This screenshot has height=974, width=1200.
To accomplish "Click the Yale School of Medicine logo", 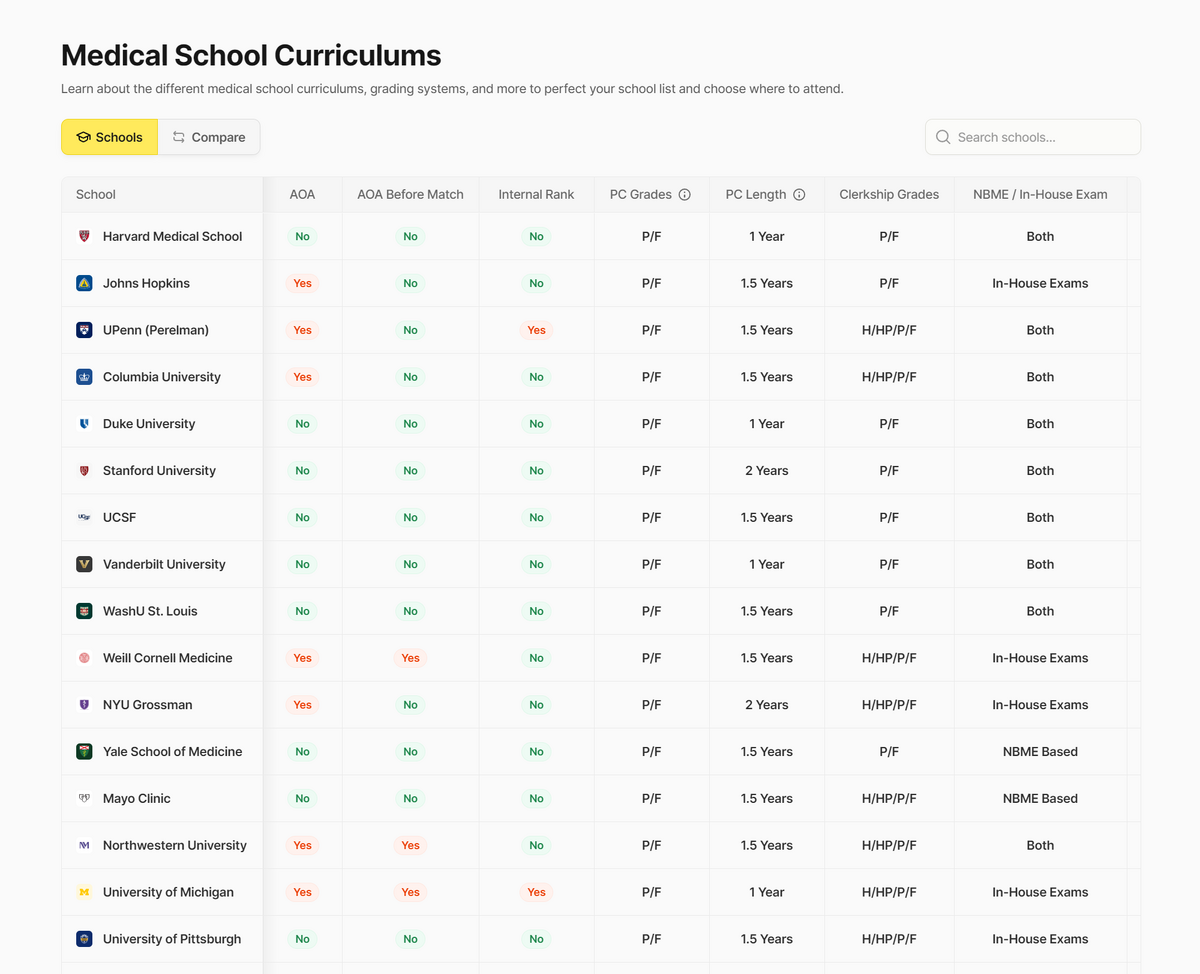I will (84, 752).
